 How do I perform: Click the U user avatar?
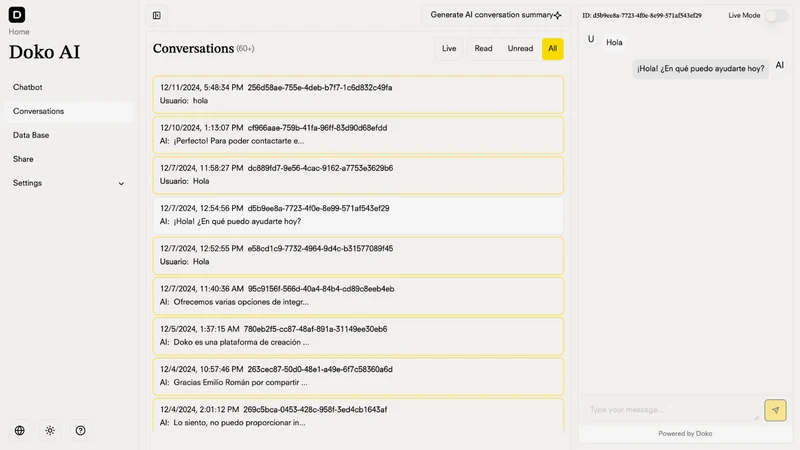[x=591, y=39]
